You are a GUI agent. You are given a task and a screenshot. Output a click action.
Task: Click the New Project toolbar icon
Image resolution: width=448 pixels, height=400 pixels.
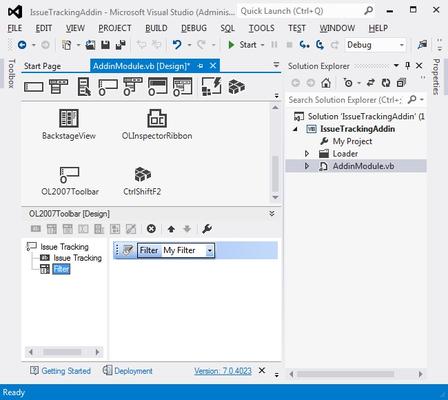[67, 45]
